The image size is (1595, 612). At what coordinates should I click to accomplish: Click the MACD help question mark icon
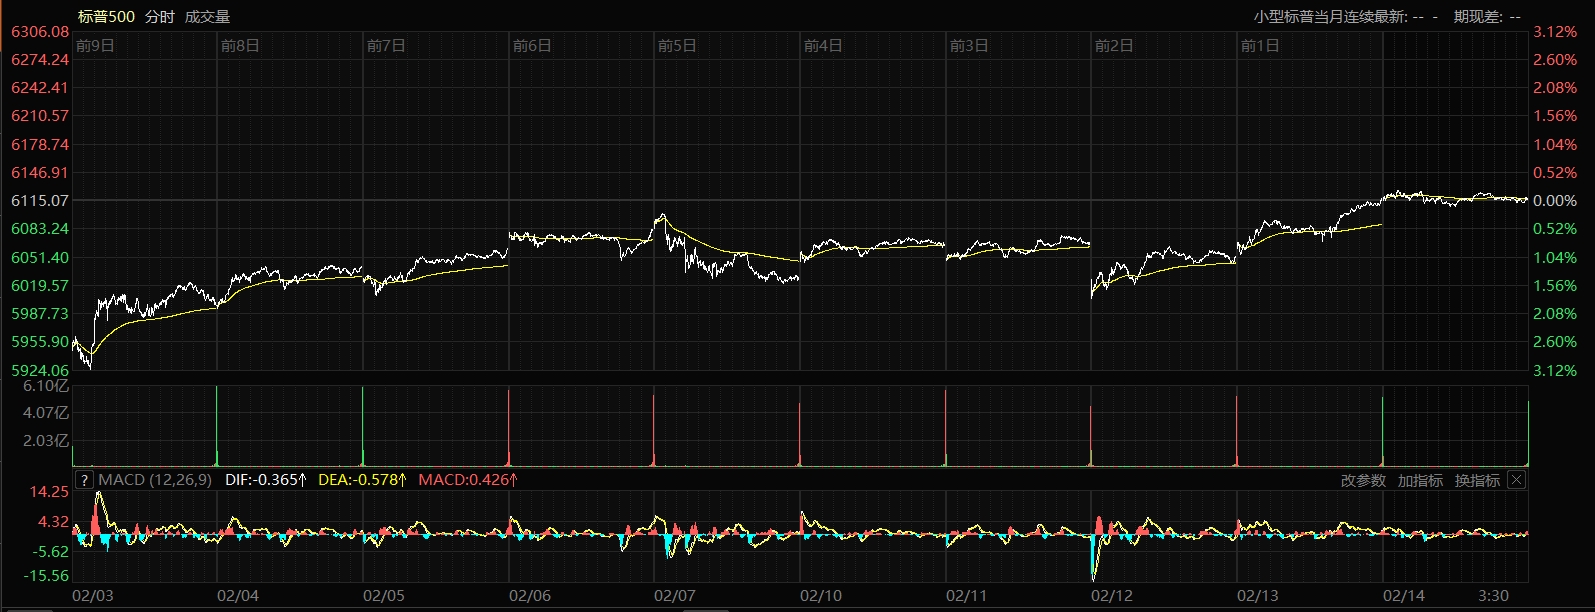[84, 480]
